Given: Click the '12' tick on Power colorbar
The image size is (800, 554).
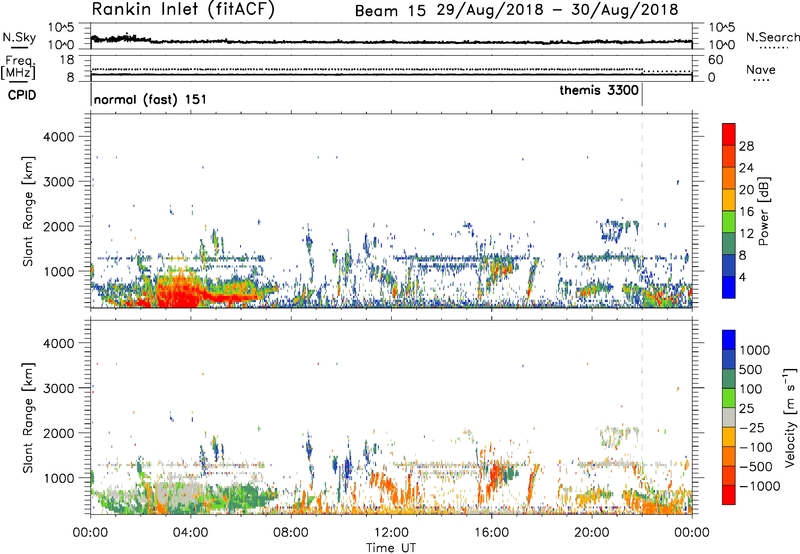Looking at the screenshot, I should click(746, 234).
